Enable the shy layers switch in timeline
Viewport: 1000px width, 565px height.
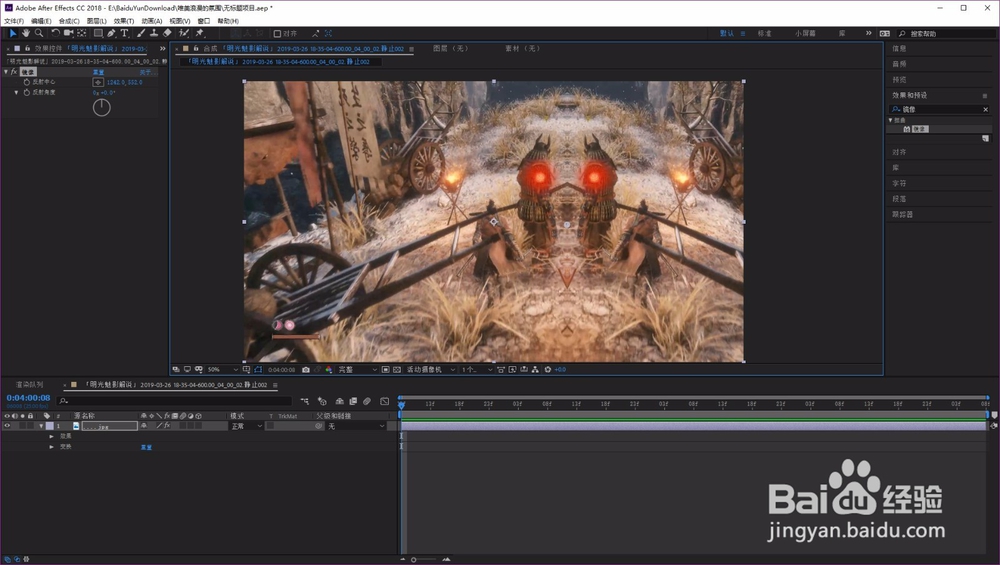tap(339, 401)
